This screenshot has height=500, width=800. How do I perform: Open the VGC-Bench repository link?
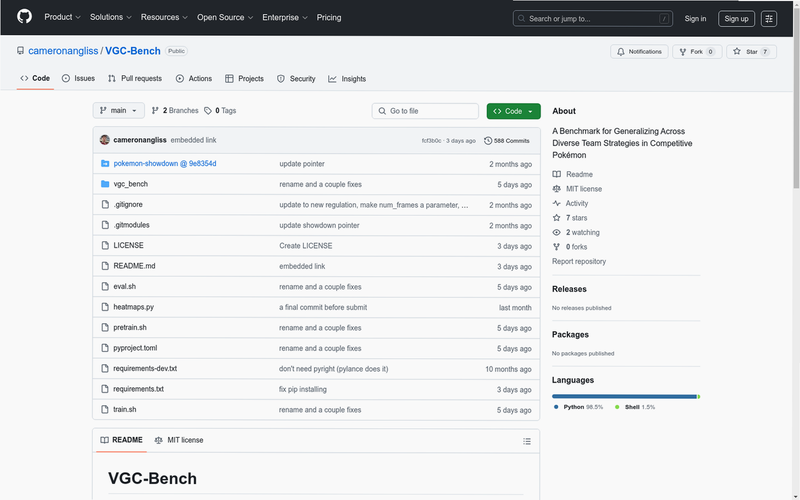pos(133,51)
